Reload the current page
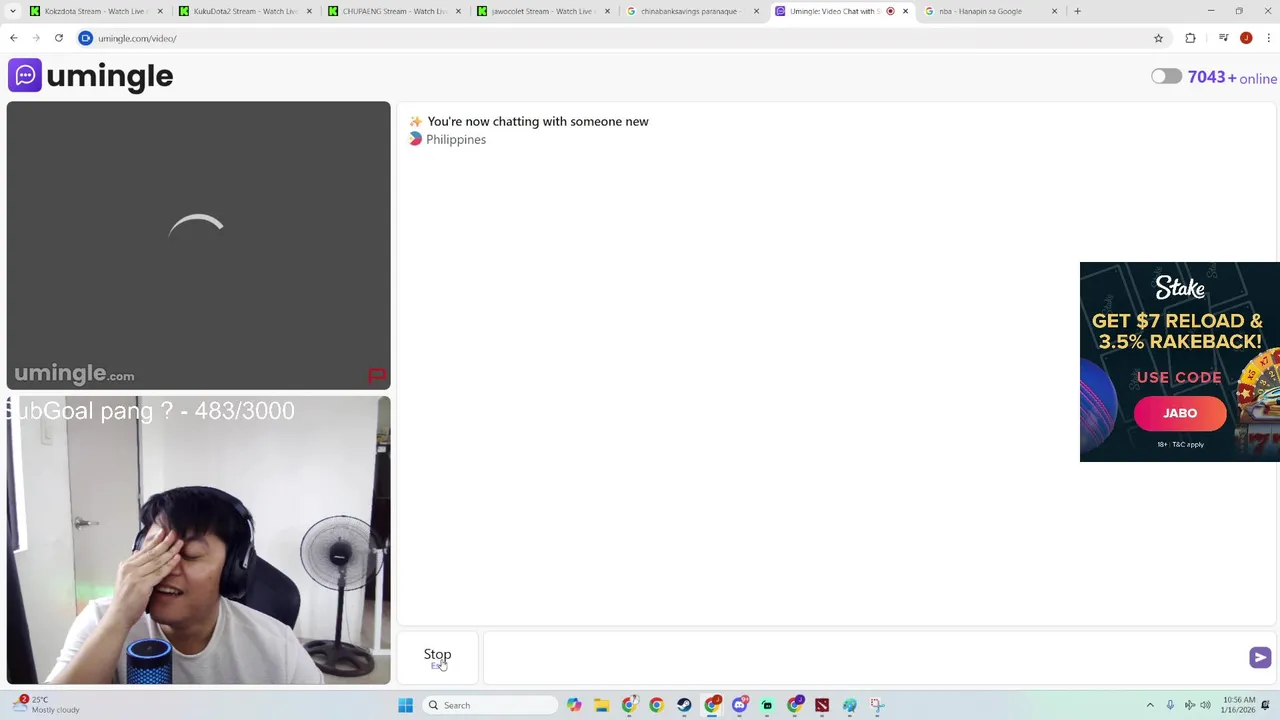 [x=59, y=38]
